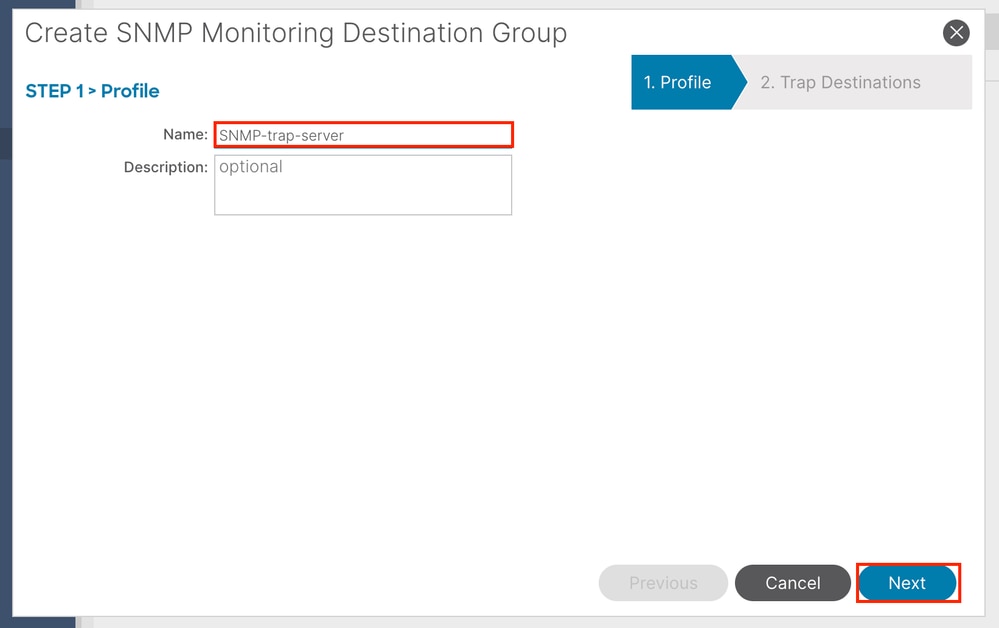
Task: Click the arrow tip of the Profile step
Action: 740,82
